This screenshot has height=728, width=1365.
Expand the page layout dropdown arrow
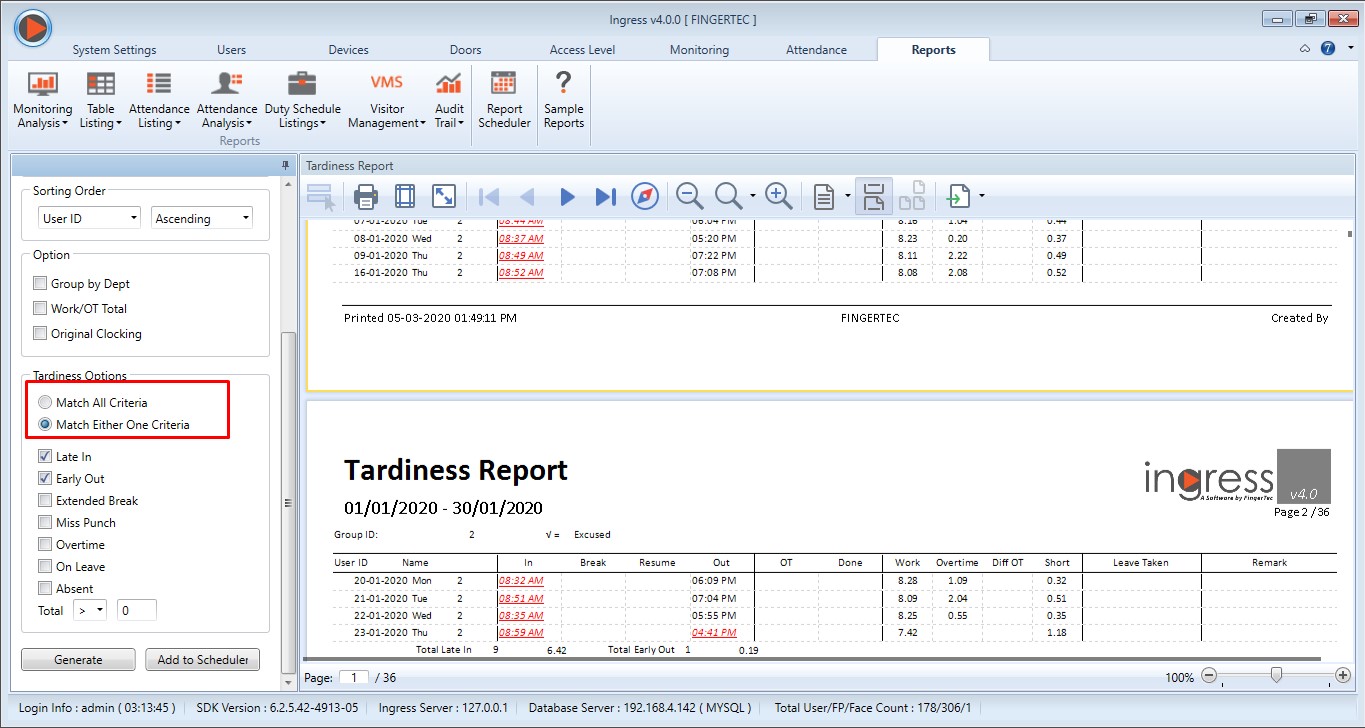click(x=848, y=197)
